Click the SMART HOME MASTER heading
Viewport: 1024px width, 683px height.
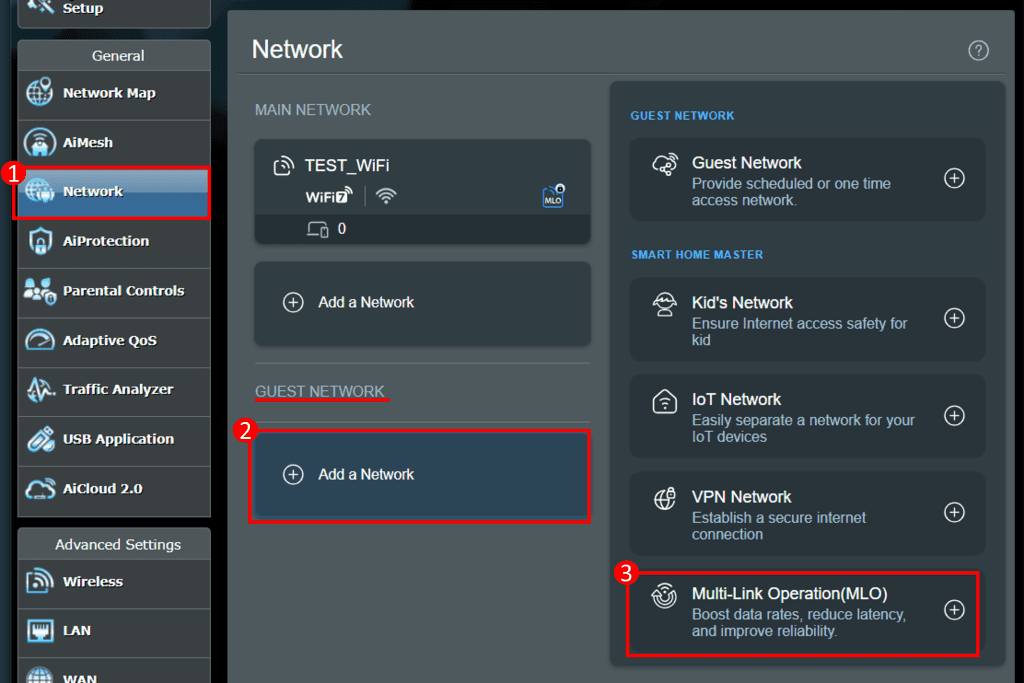coord(697,255)
